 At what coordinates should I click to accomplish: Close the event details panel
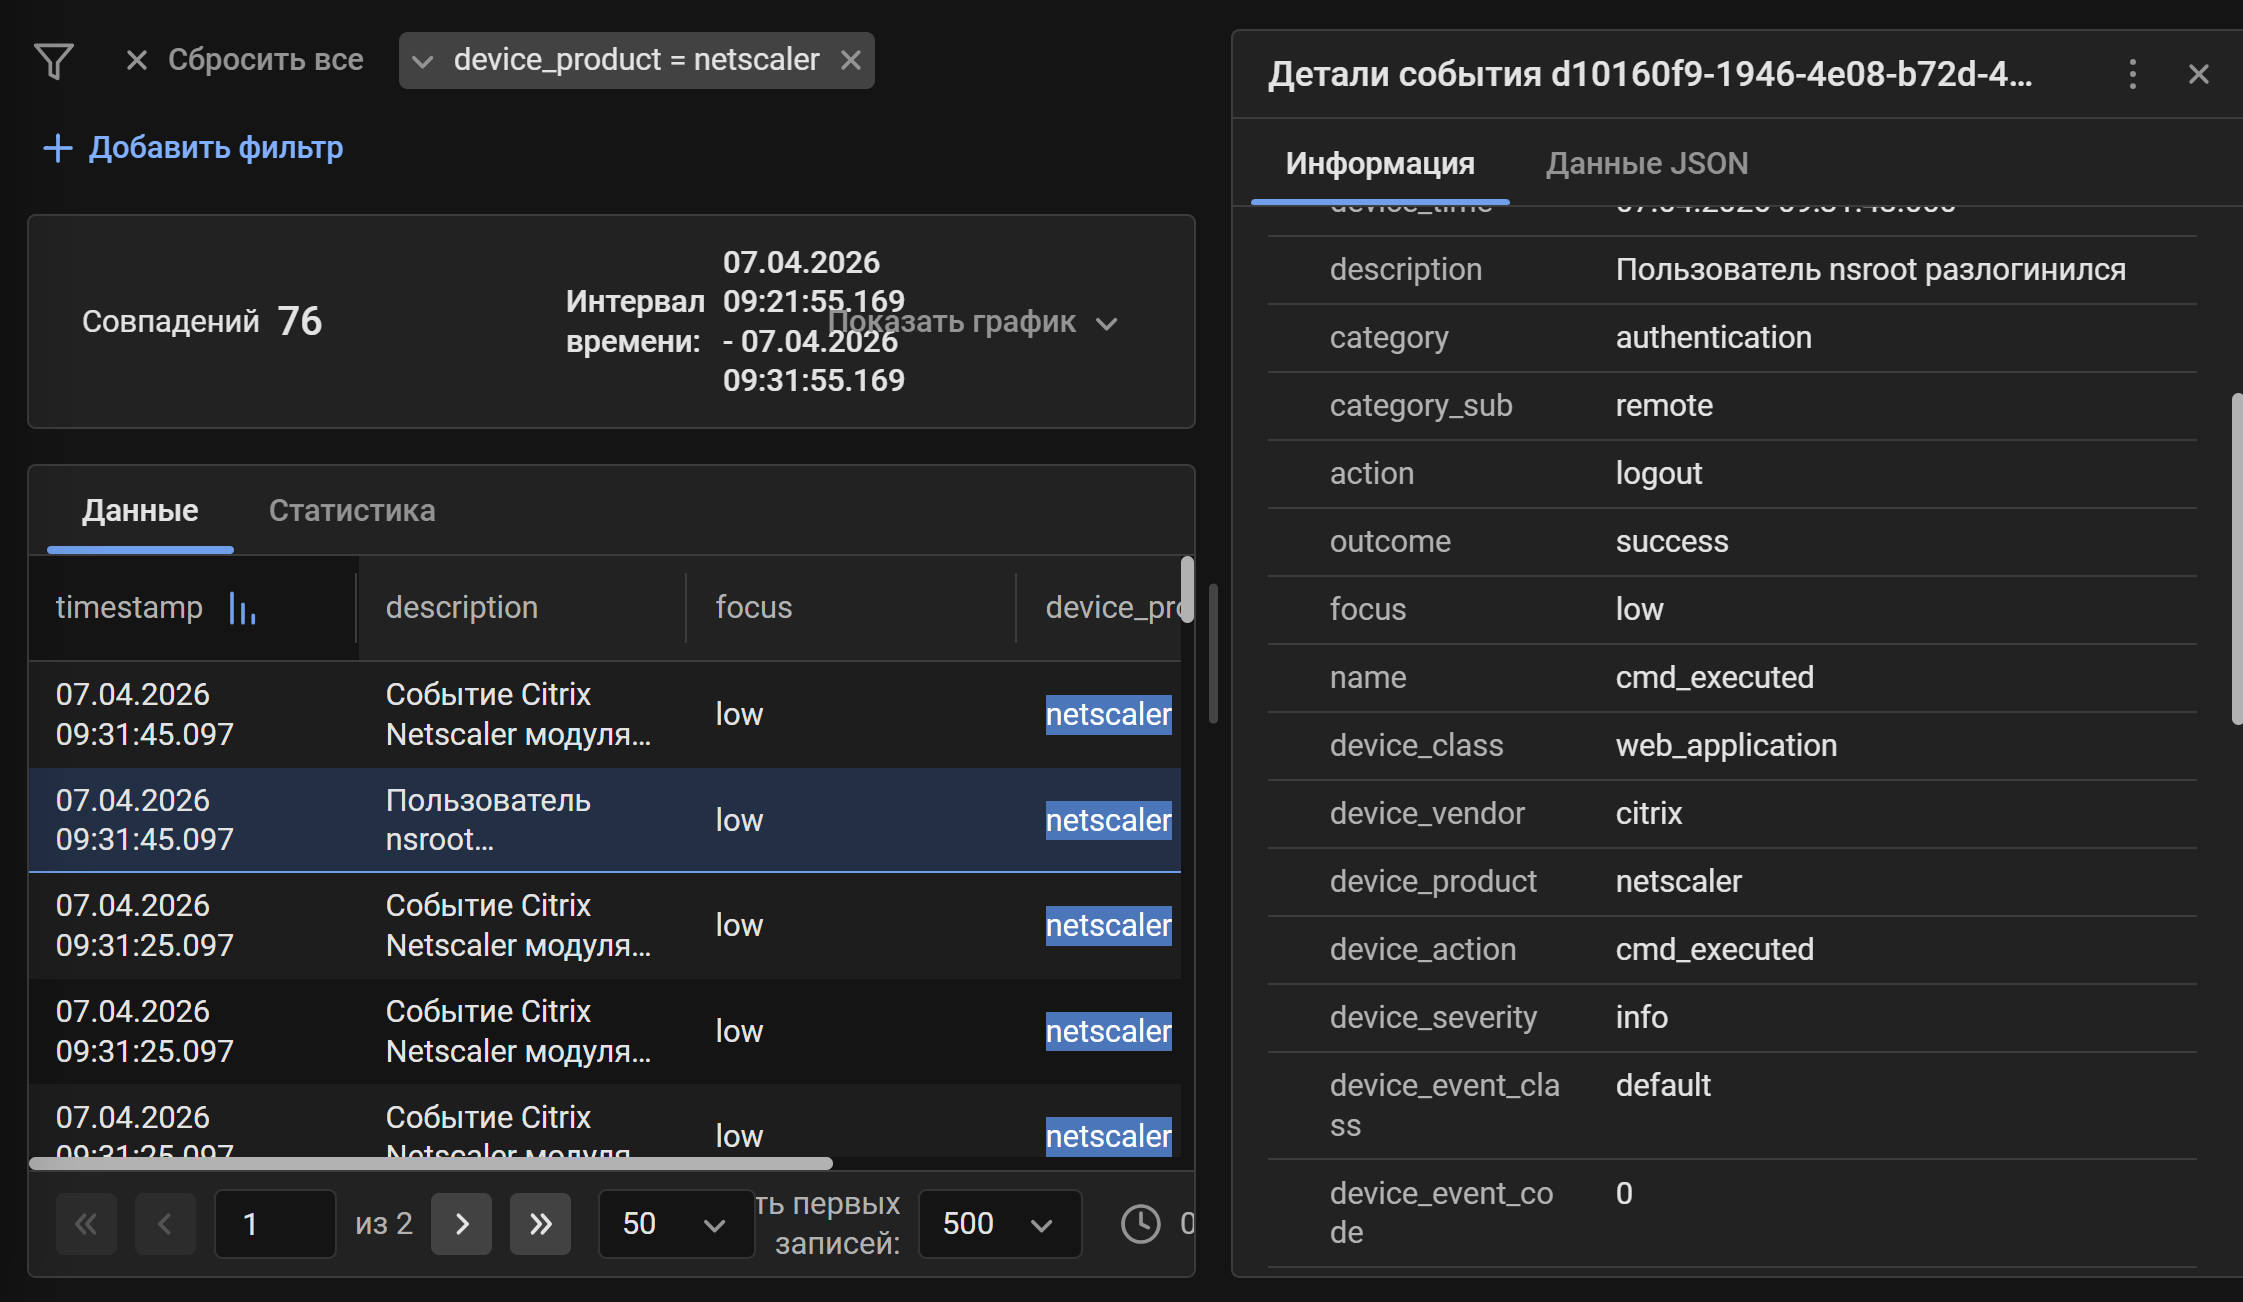pos(2198,74)
